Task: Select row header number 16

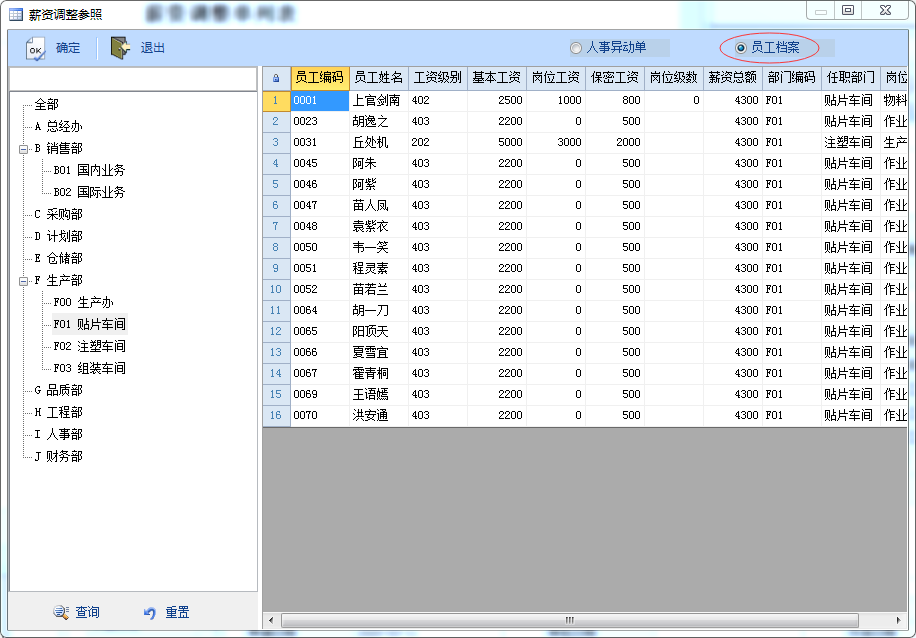Action: (276, 415)
